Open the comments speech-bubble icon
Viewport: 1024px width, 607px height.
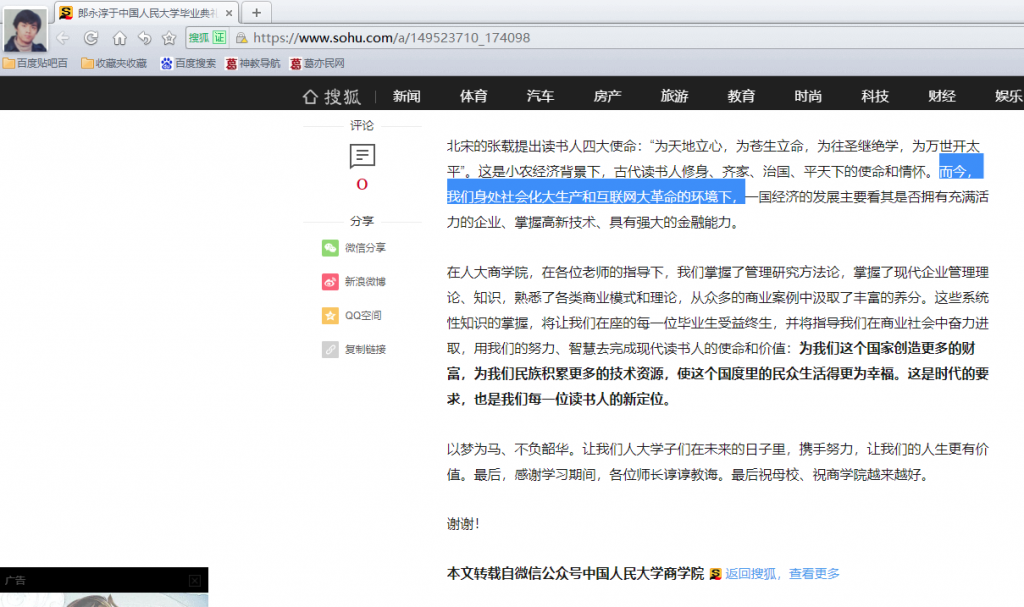362,156
